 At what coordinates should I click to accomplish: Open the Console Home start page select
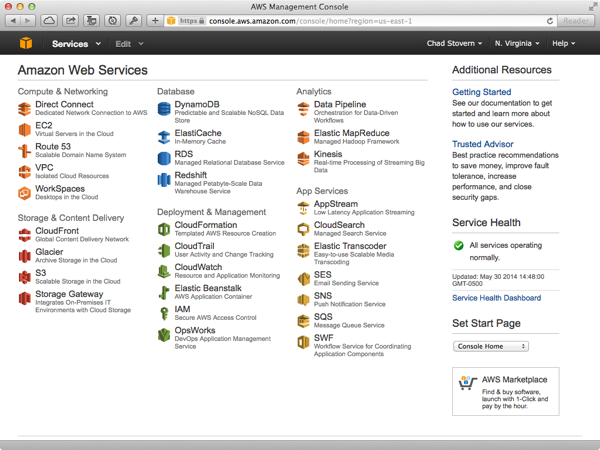[491, 346]
